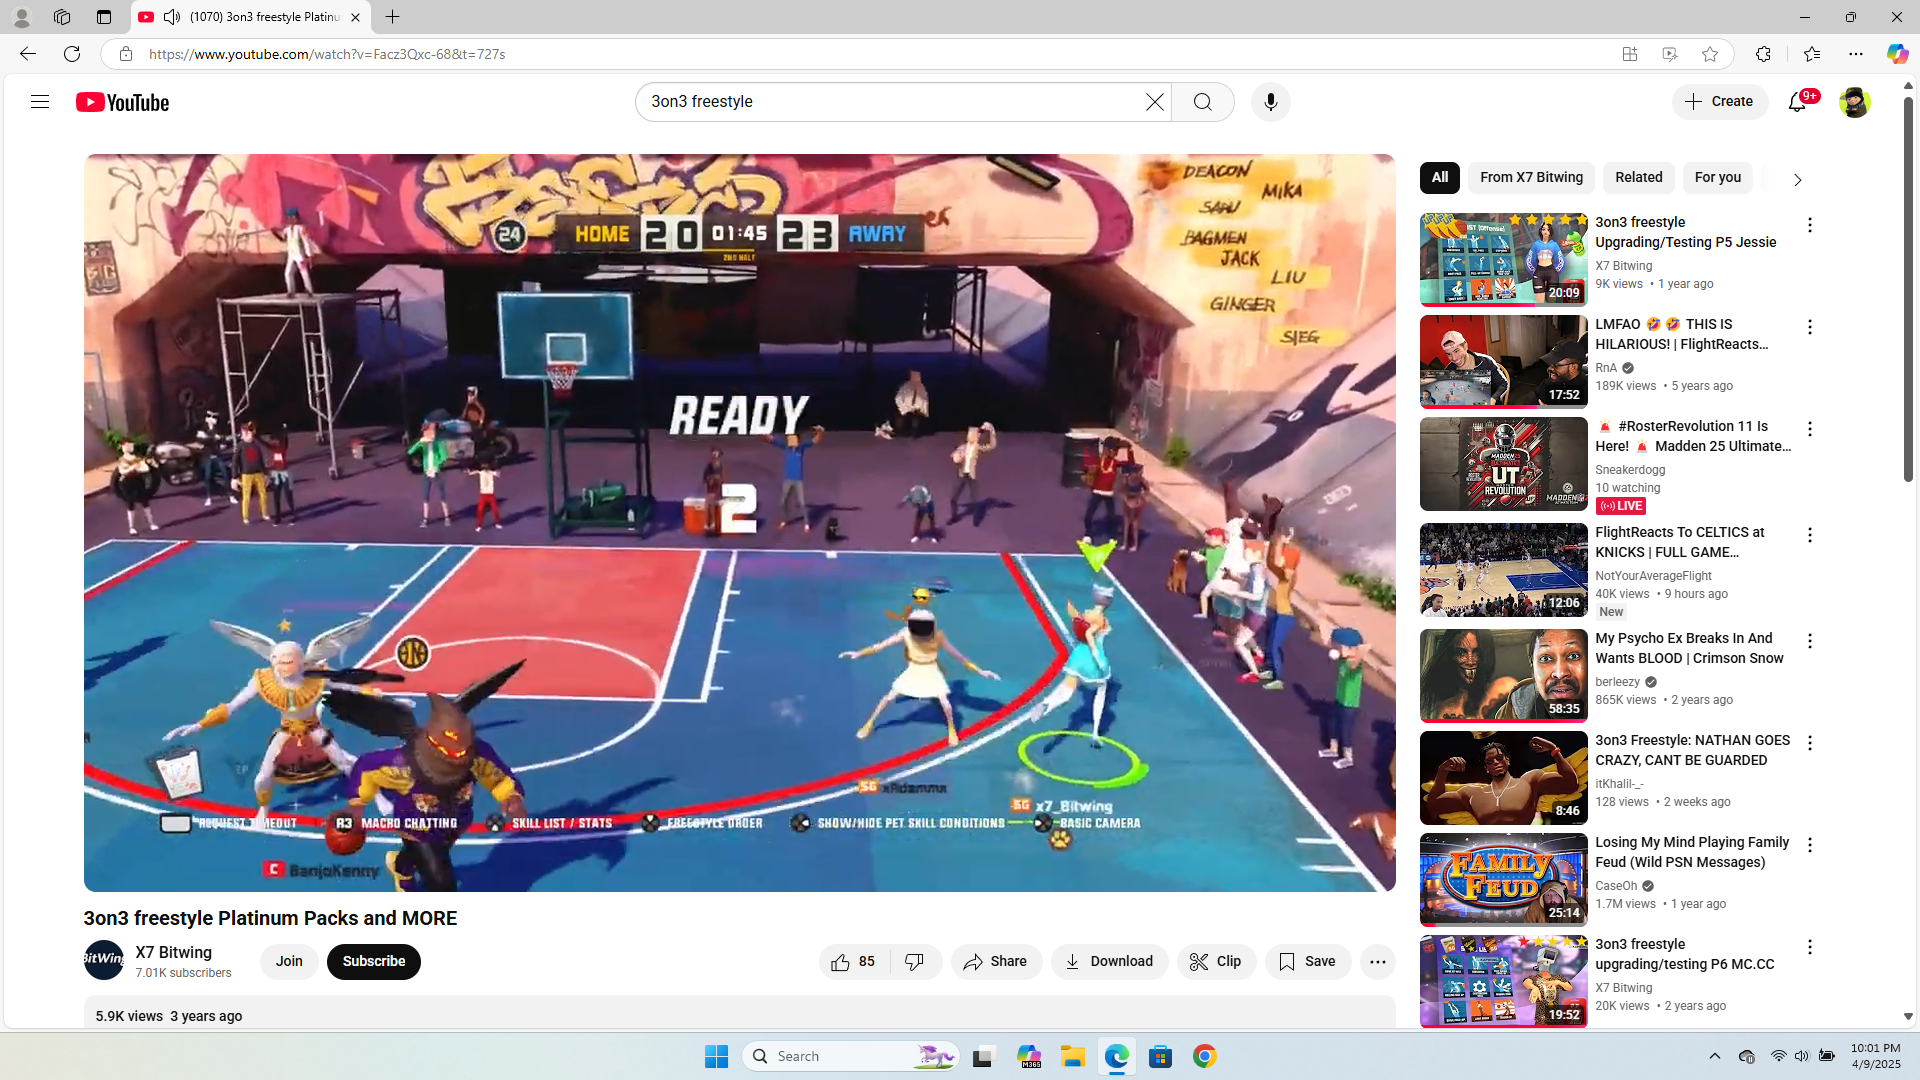
Task: Open browser extensions icon
Action: click(1763, 54)
